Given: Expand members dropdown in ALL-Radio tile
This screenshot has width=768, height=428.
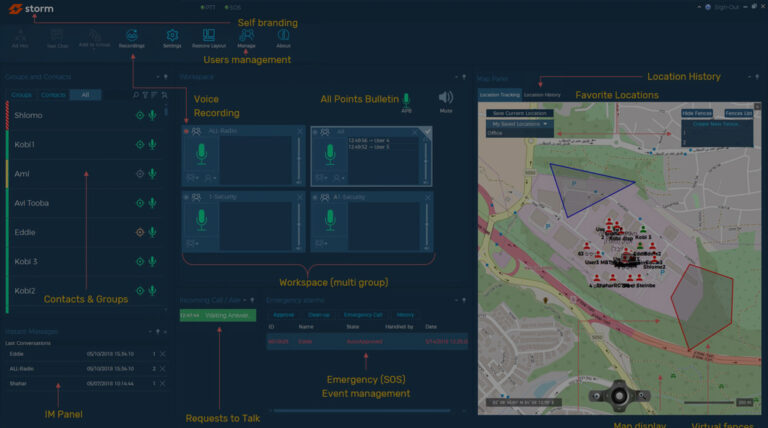Looking at the screenshot, I should point(211,178).
